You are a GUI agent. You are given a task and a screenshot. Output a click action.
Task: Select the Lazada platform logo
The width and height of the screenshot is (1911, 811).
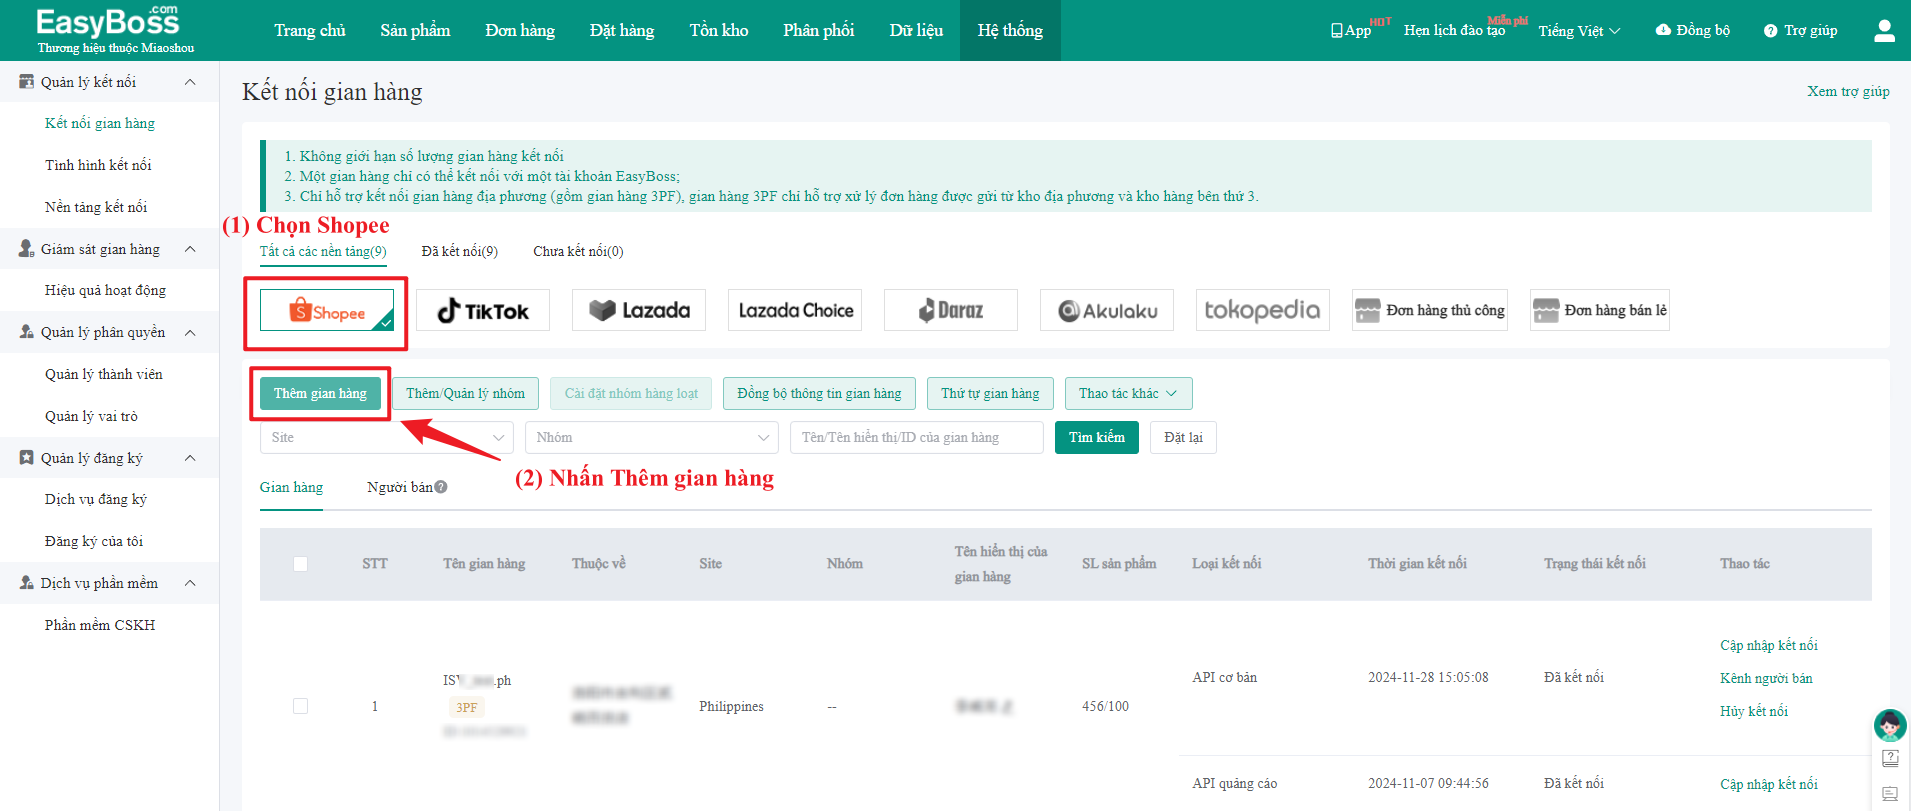[x=639, y=310]
